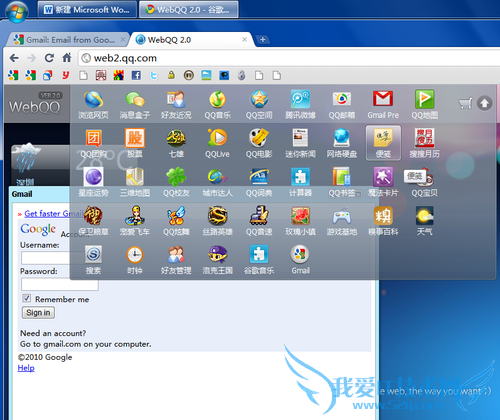Open the 糗事百科 app icon

[383, 221]
